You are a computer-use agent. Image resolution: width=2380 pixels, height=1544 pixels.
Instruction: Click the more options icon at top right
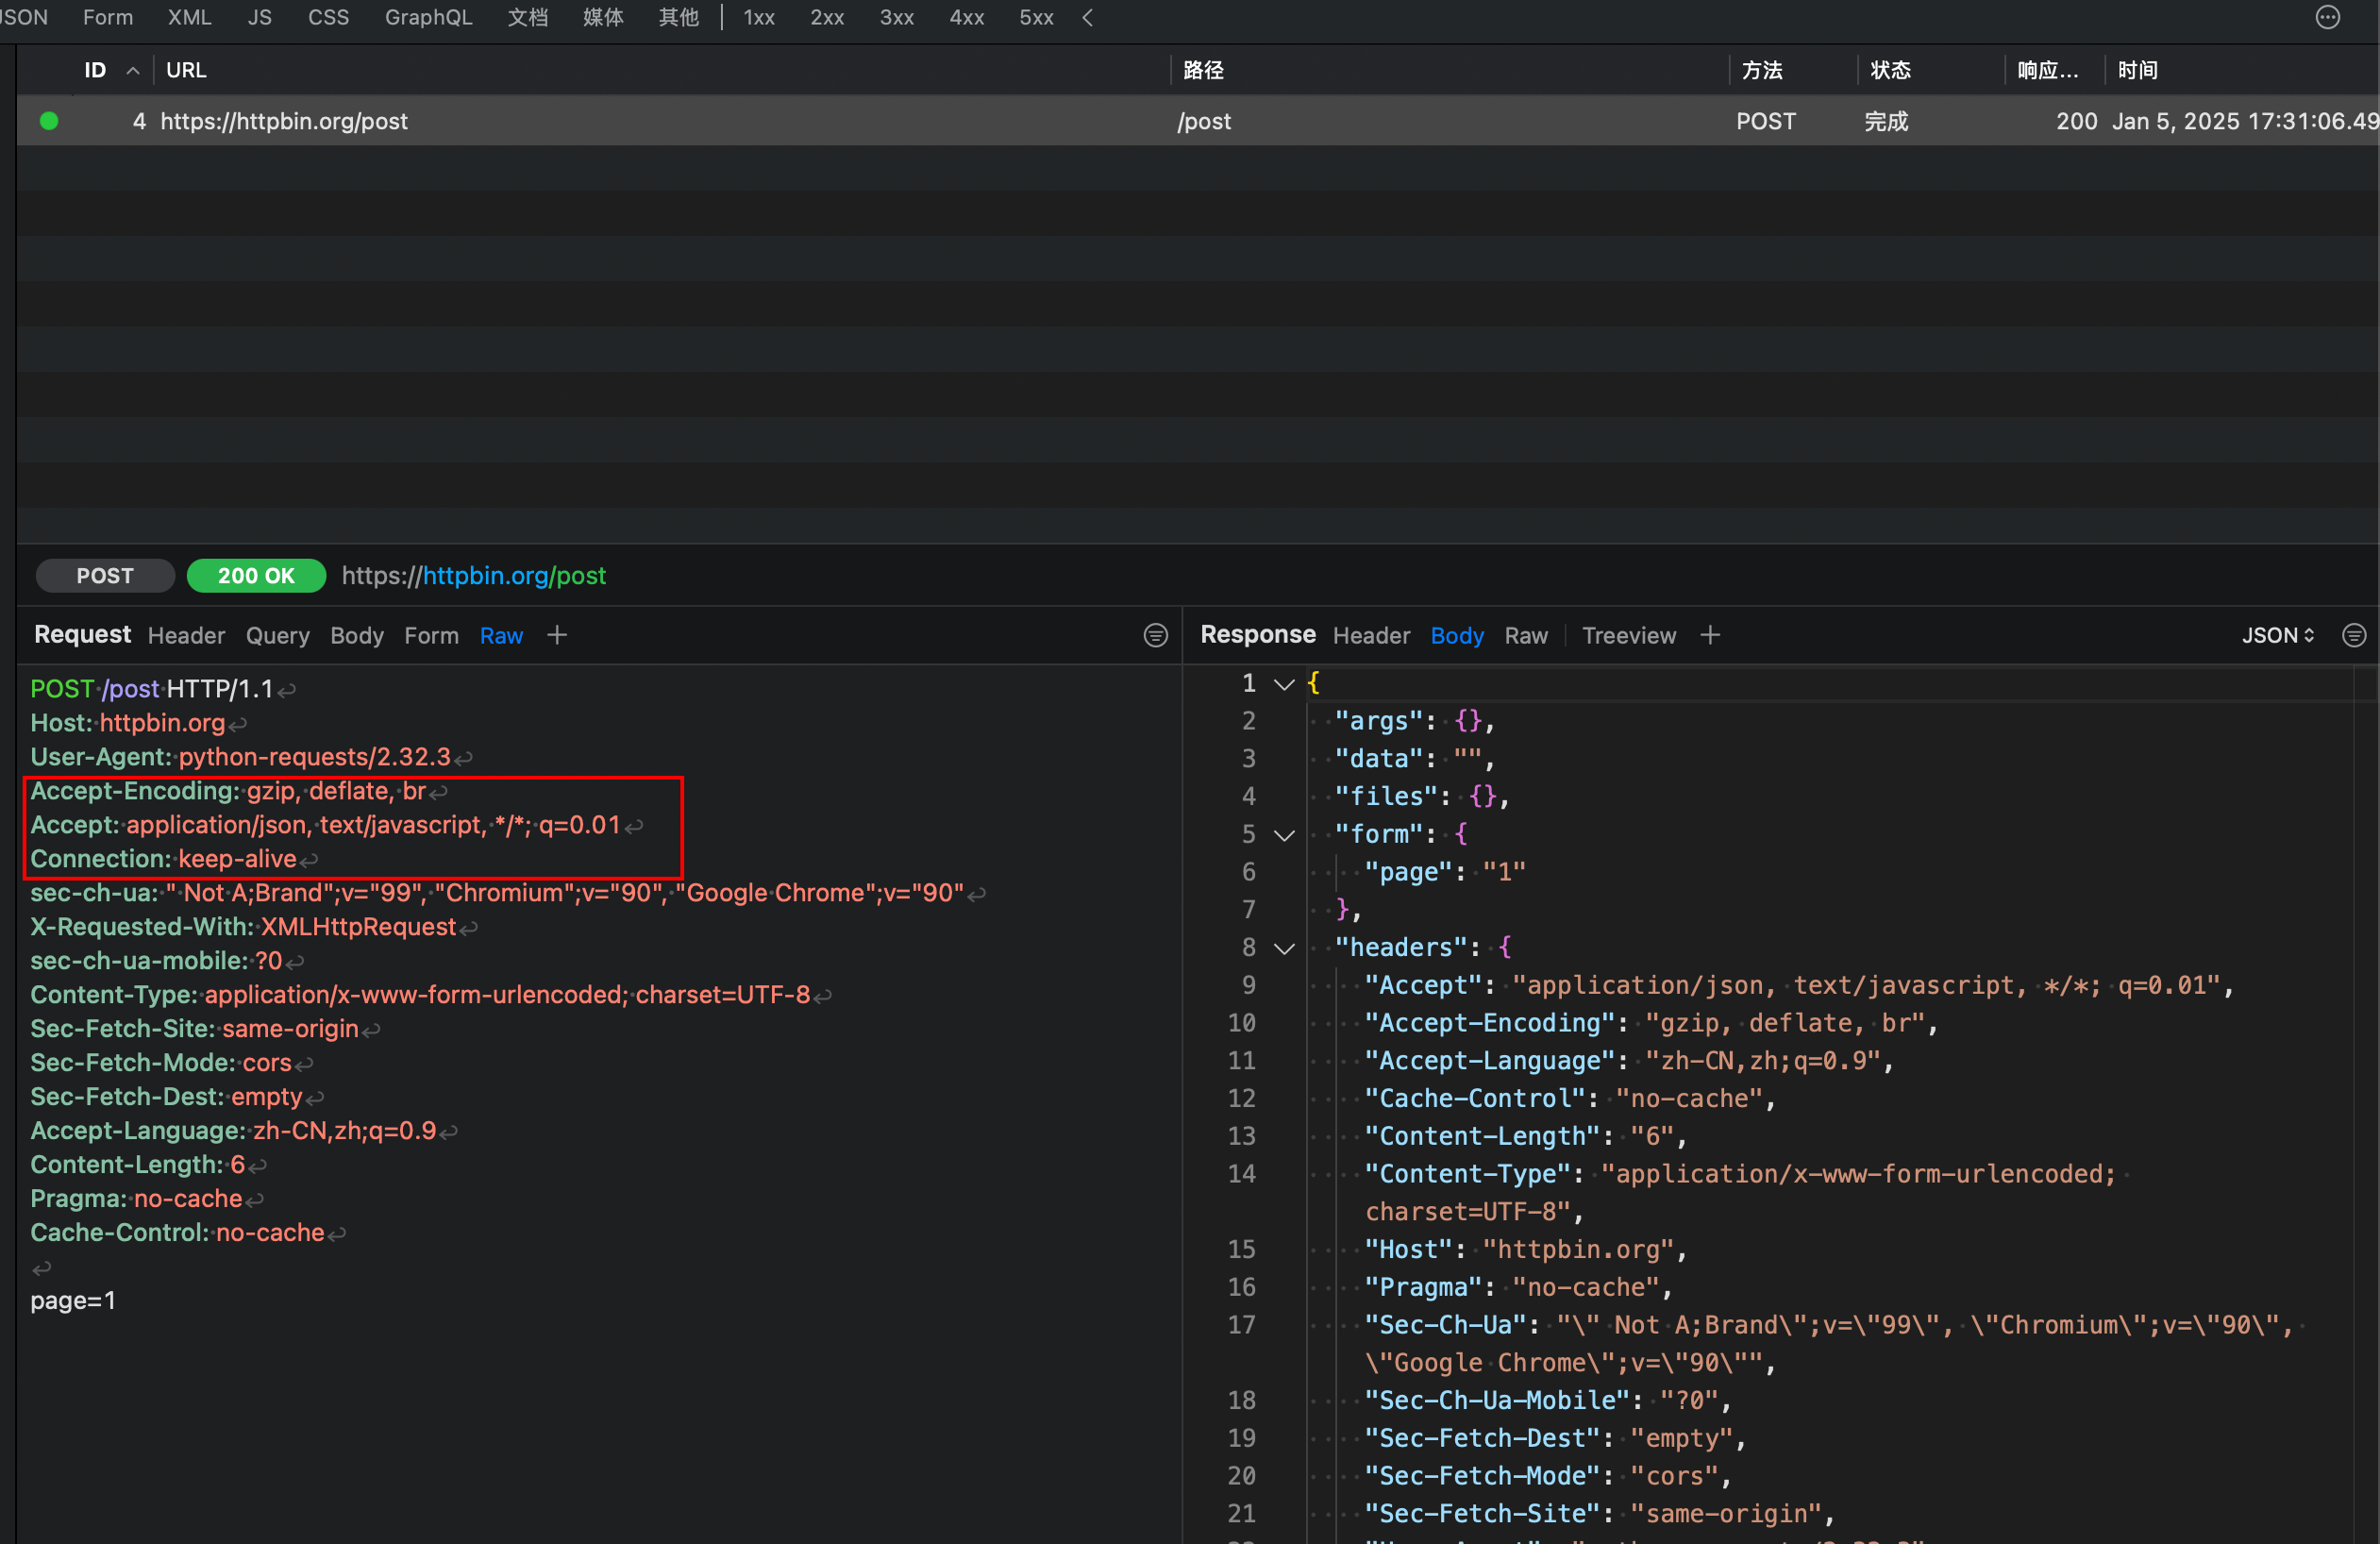2327,18
